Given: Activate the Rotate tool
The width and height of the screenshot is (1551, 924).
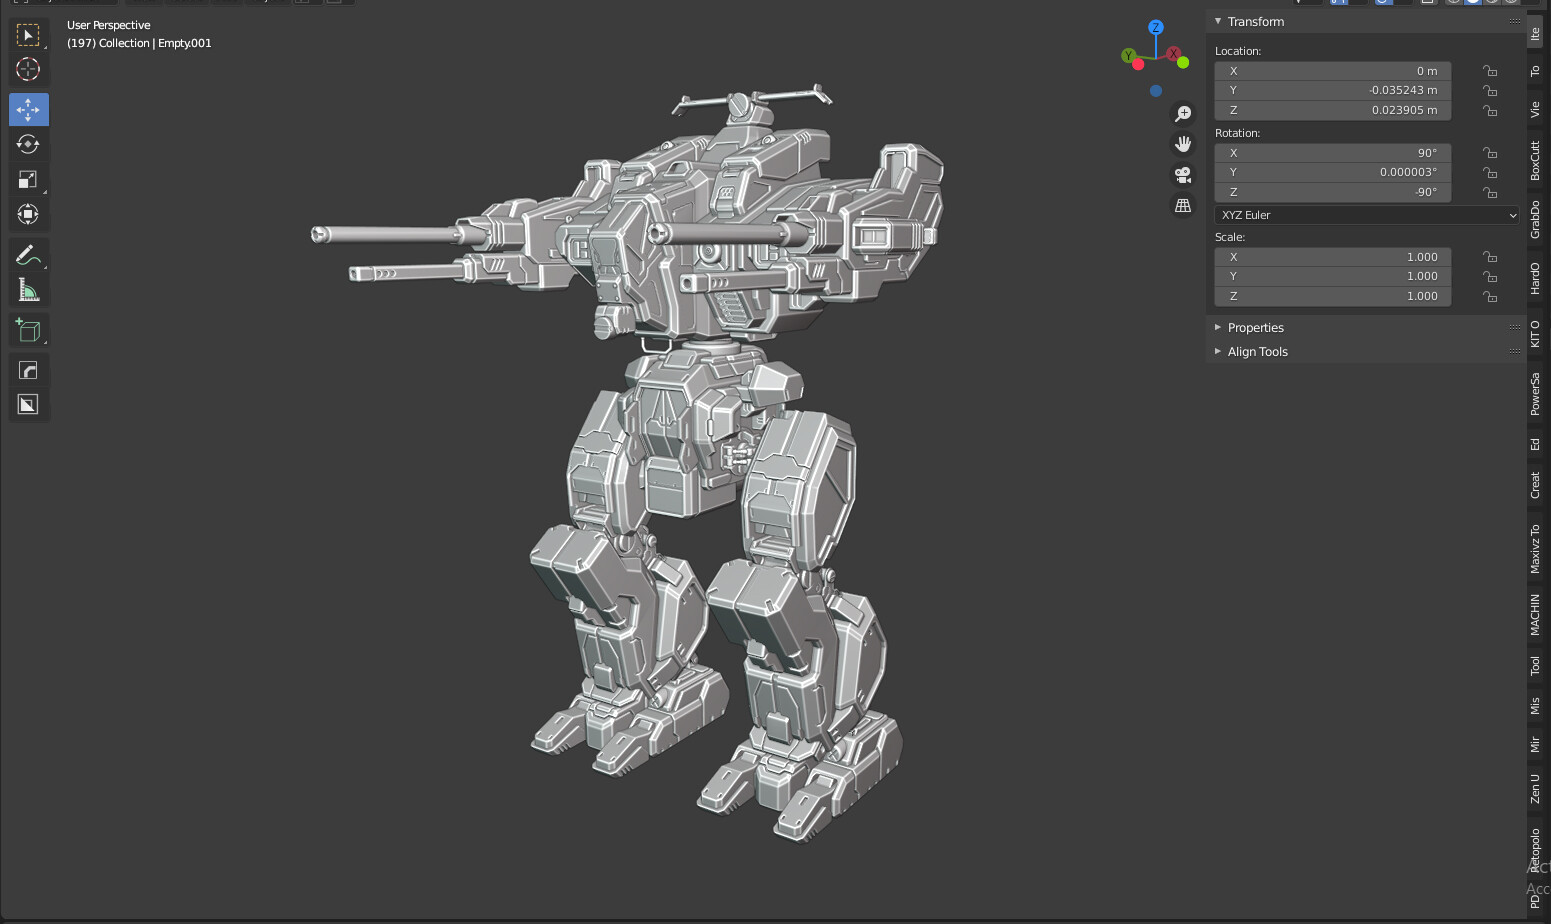Looking at the screenshot, I should 28,144.
